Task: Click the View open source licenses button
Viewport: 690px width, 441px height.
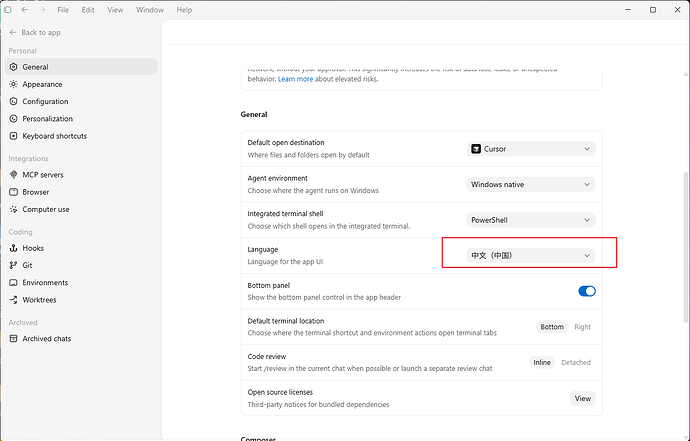Action: [583, 398]
